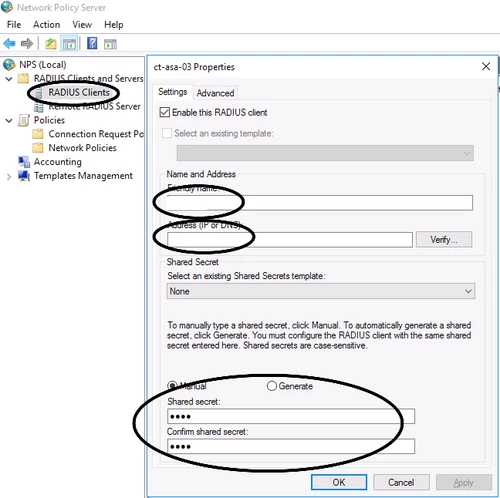Screen dimensions: 500x498
Task: Expand the Templates Management tree node
Action: coord(9,176)
